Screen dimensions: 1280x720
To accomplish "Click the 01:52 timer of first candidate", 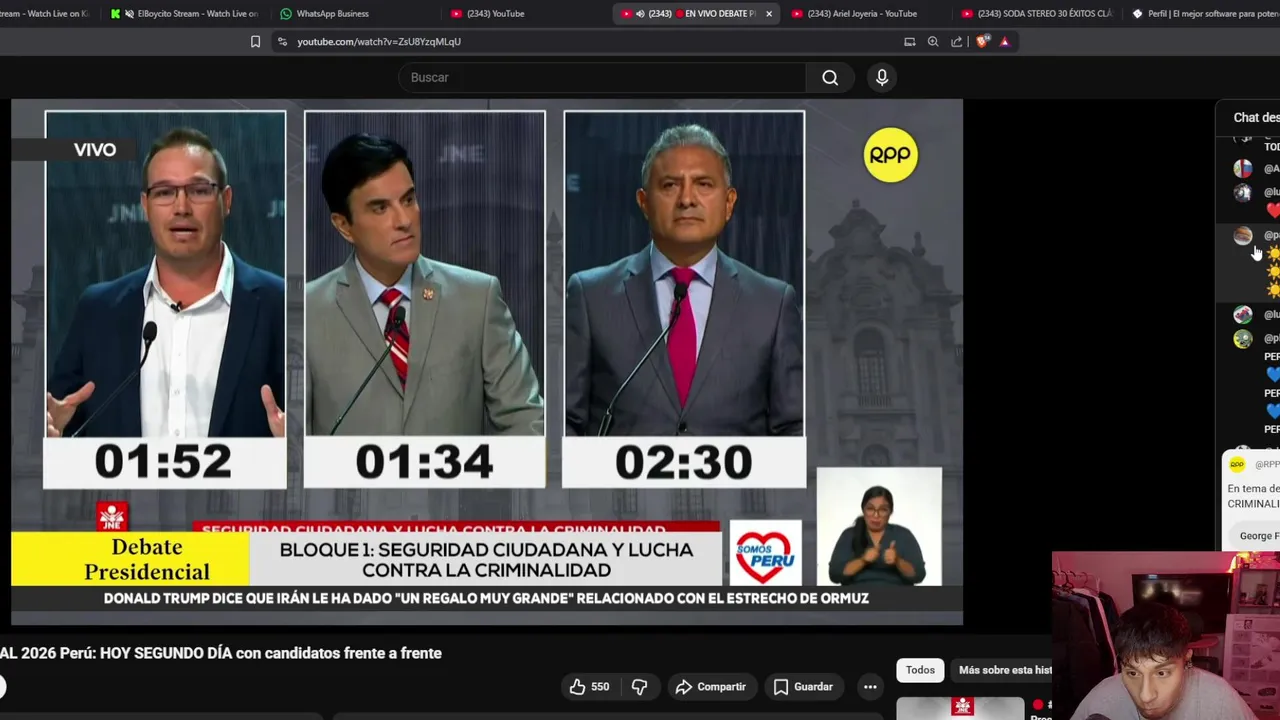I will click(164, 462).
